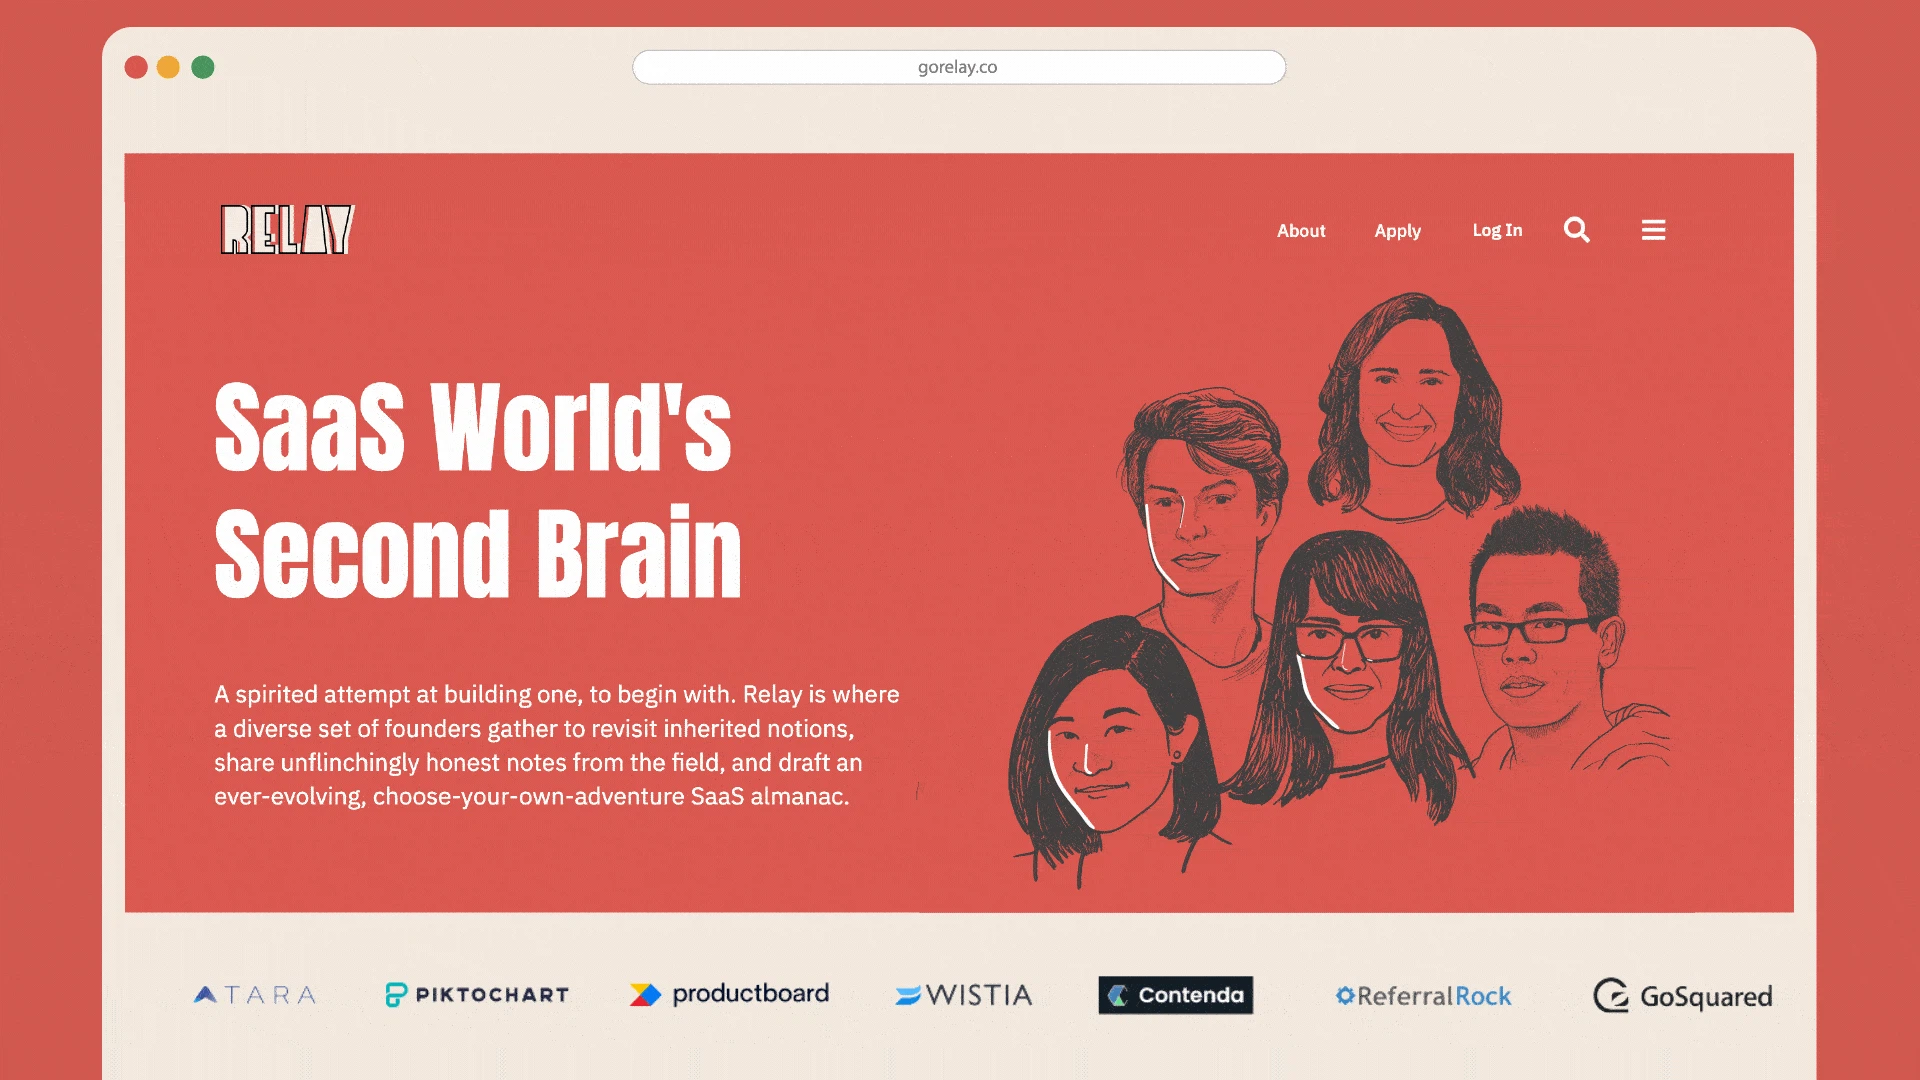Click the Piktochart logo
Viewport: 1920px width, 1080px height.
pos(477,995)
